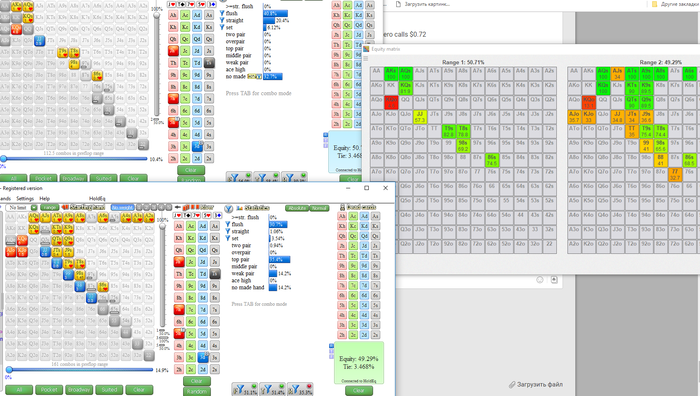Click the Suited button in upper window
The width and height of the screenshot is (700, 396).
(103, 179)
